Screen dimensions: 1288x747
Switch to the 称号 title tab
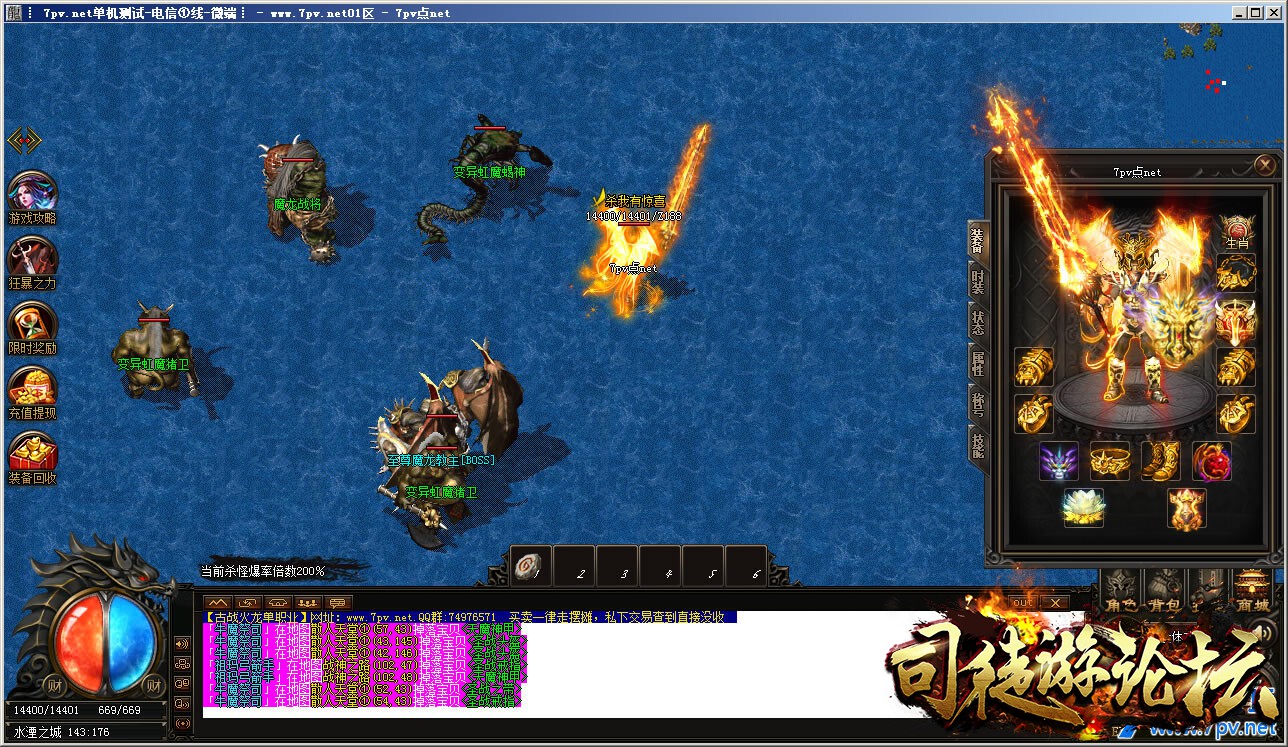pos(979,404)
